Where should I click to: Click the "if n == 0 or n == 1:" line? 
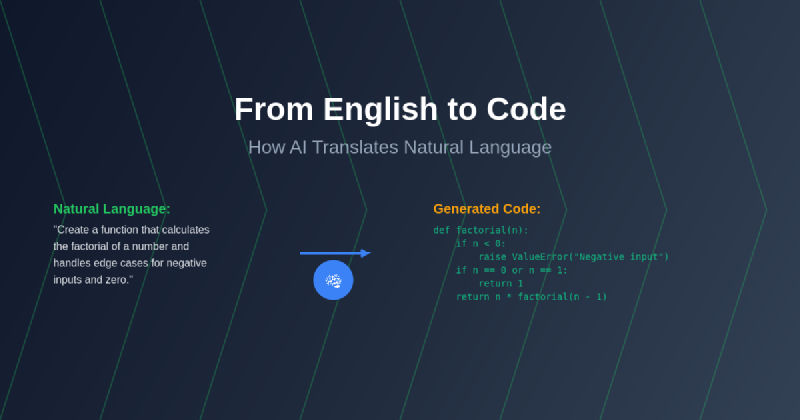pos(511,270)
